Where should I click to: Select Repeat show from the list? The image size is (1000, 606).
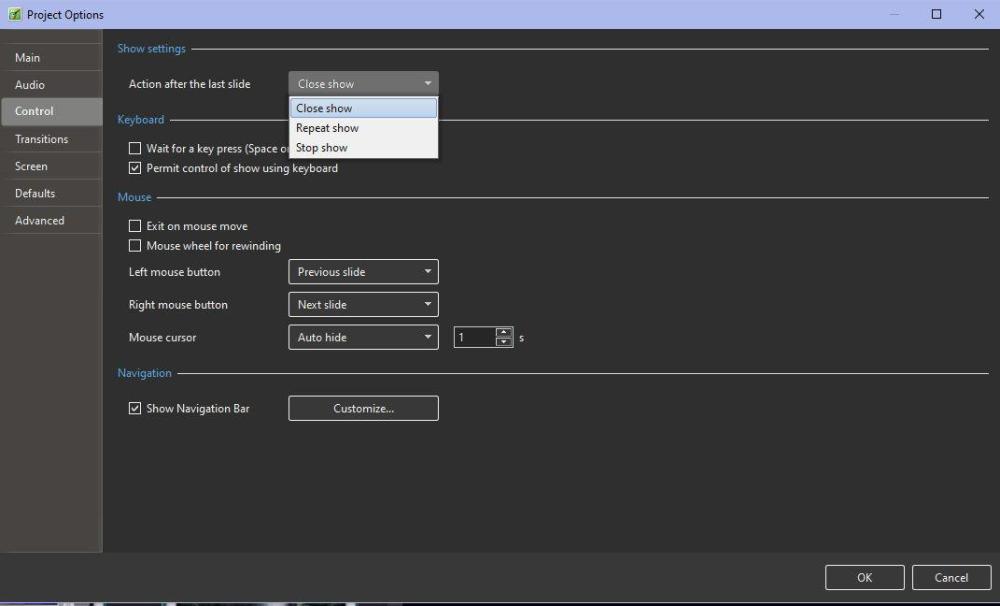pyautogui.click(x=327, y=128)
